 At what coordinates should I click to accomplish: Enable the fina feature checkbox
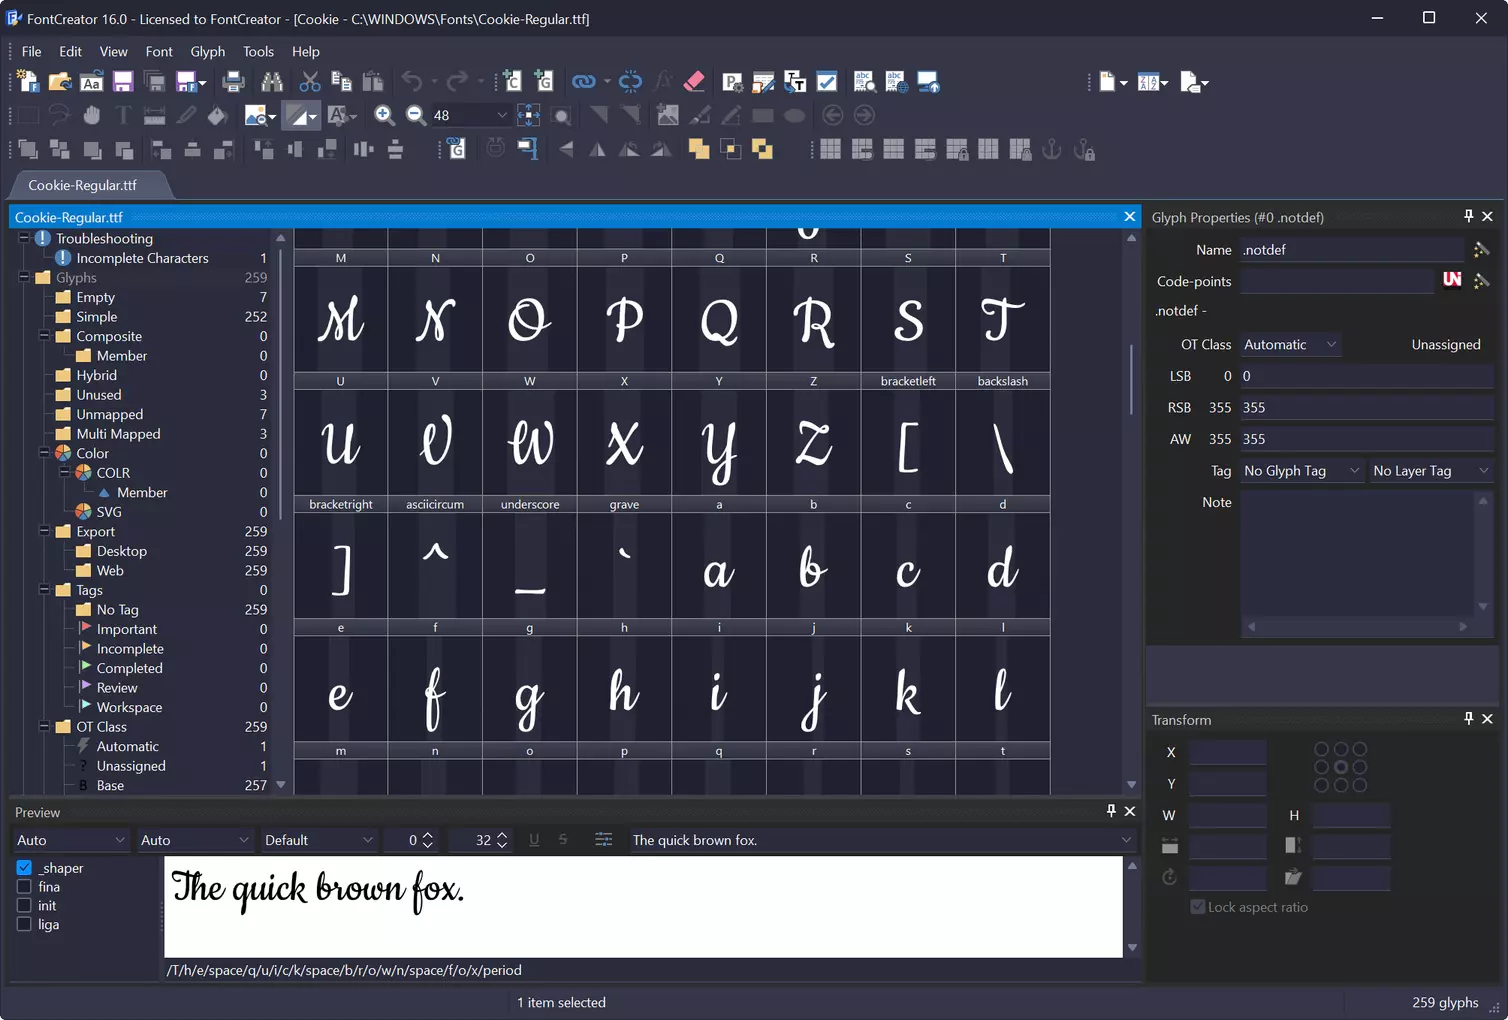tap(24, 887)
